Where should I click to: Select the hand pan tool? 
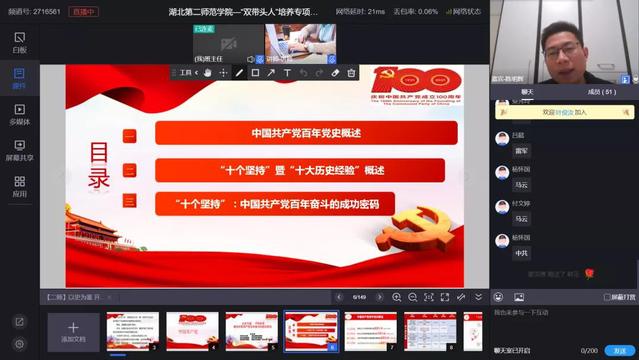(207, 73)
